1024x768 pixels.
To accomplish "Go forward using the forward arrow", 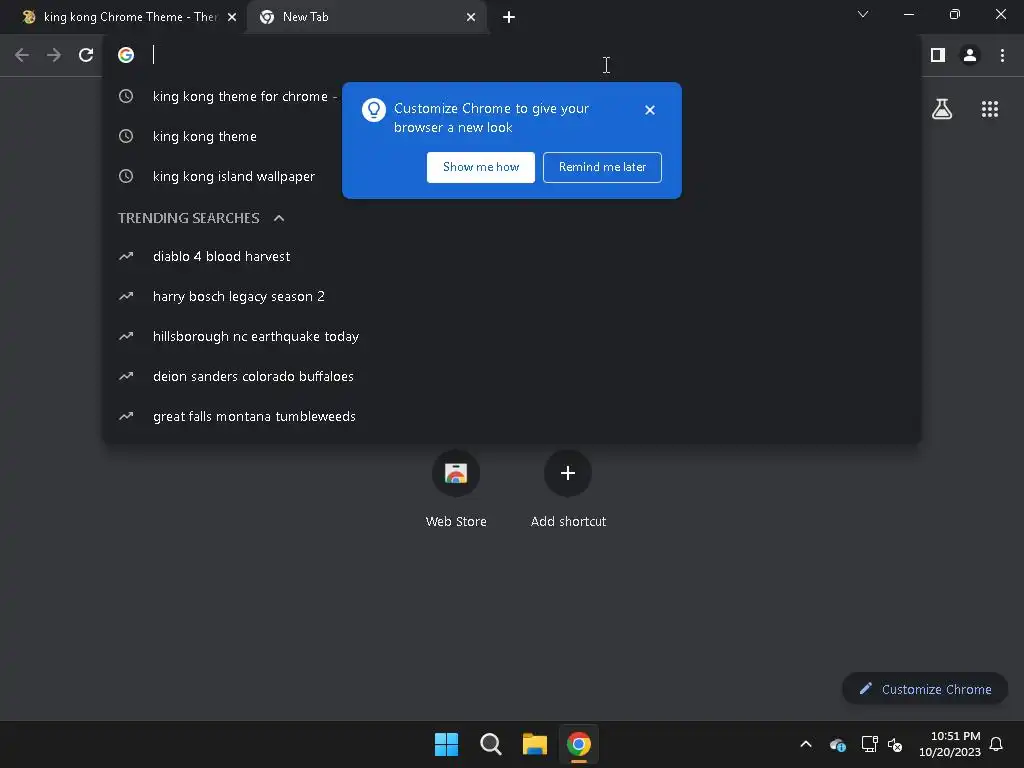I will tap(54, 55).
